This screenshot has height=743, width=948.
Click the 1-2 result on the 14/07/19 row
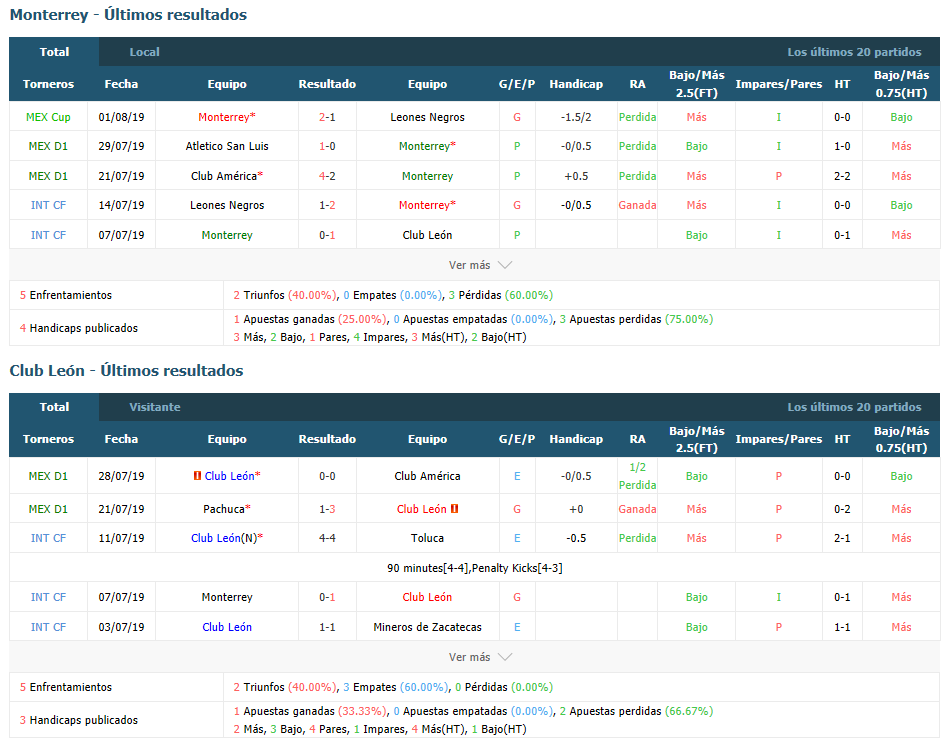[x=327, y=205]
